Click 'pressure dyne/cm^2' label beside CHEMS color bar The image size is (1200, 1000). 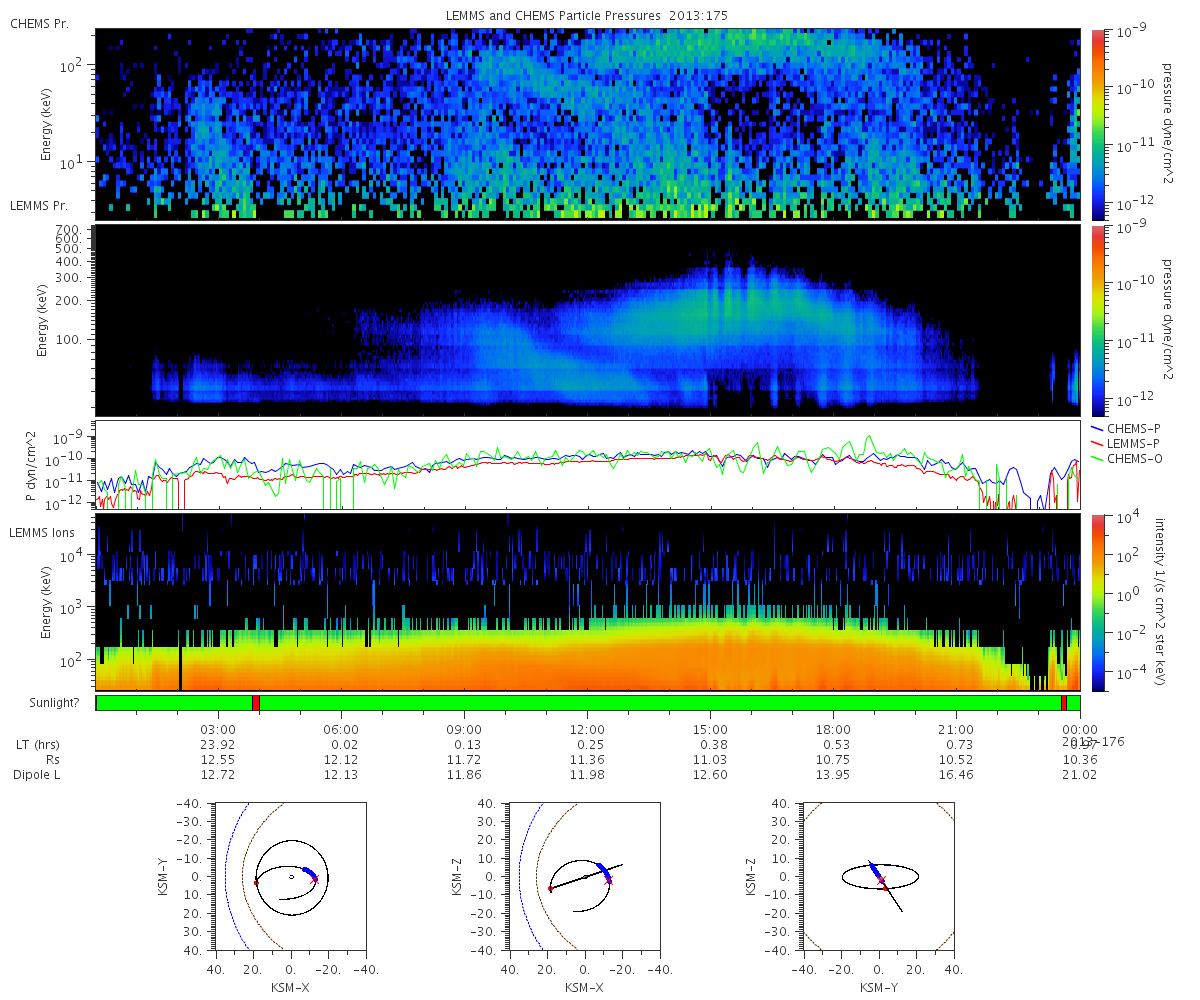(x=1166, y=124)
